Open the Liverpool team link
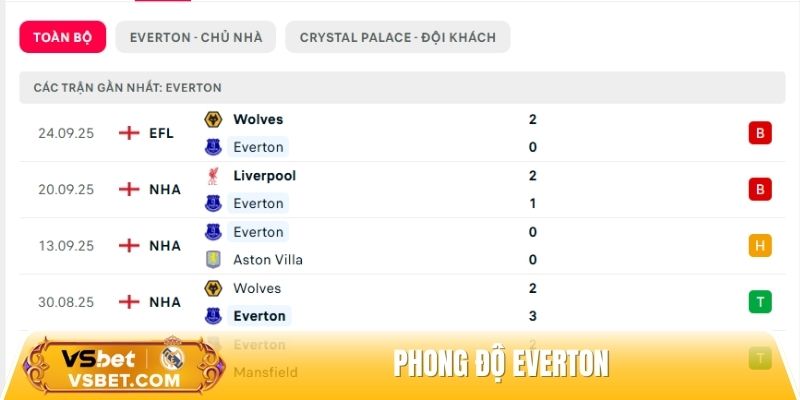 tap(264, 176)
